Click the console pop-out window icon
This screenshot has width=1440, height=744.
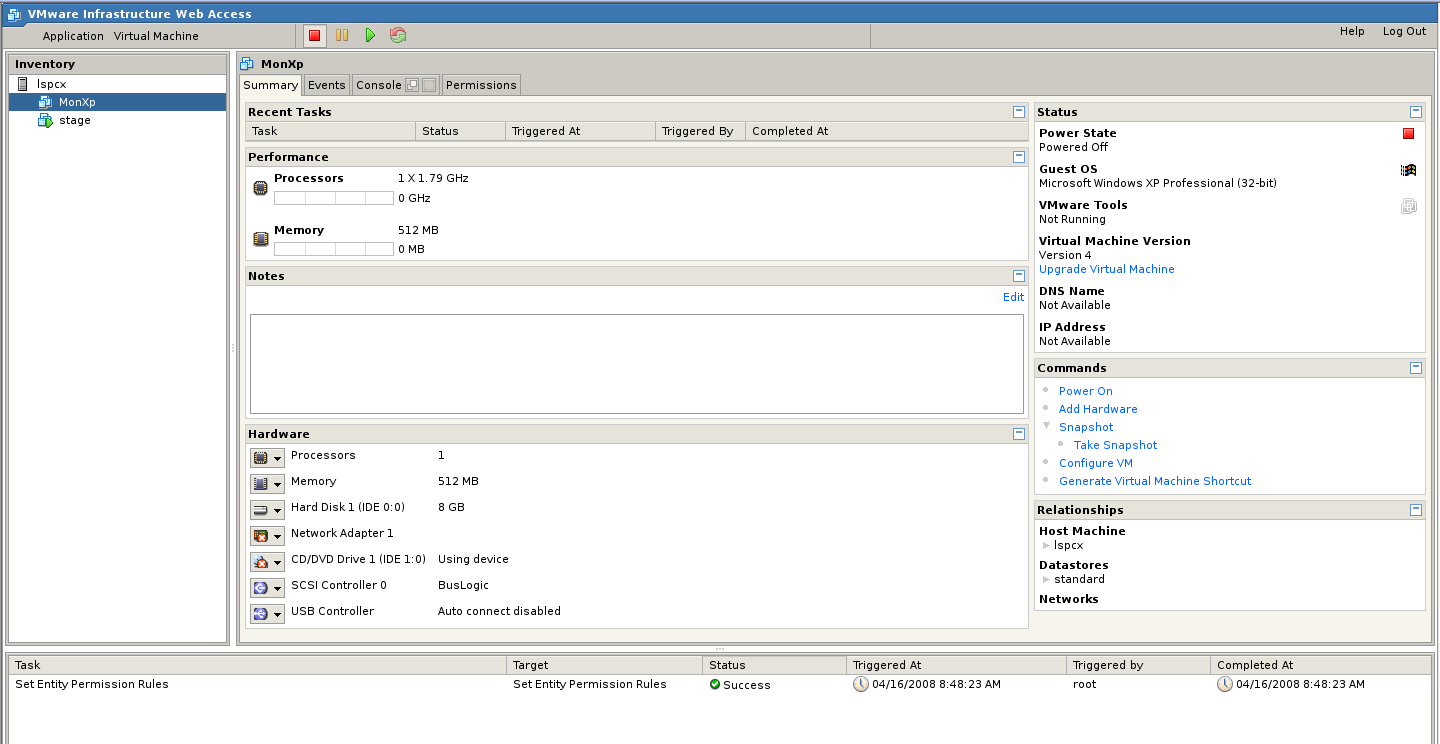[x=411, y=85]
